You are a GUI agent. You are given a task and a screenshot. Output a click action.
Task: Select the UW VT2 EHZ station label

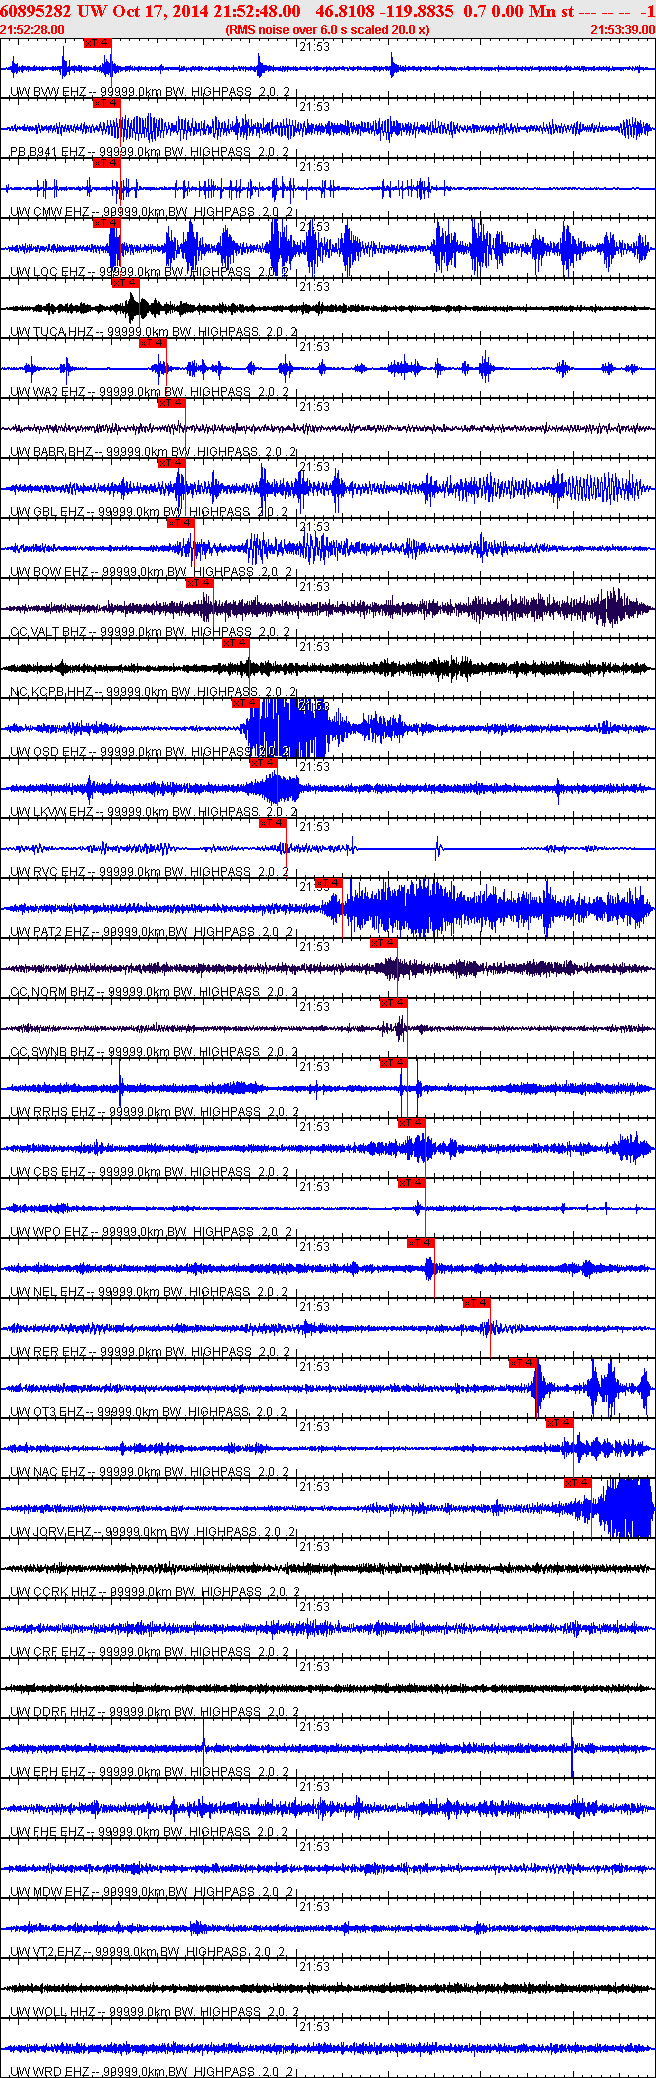(149, 1952)
